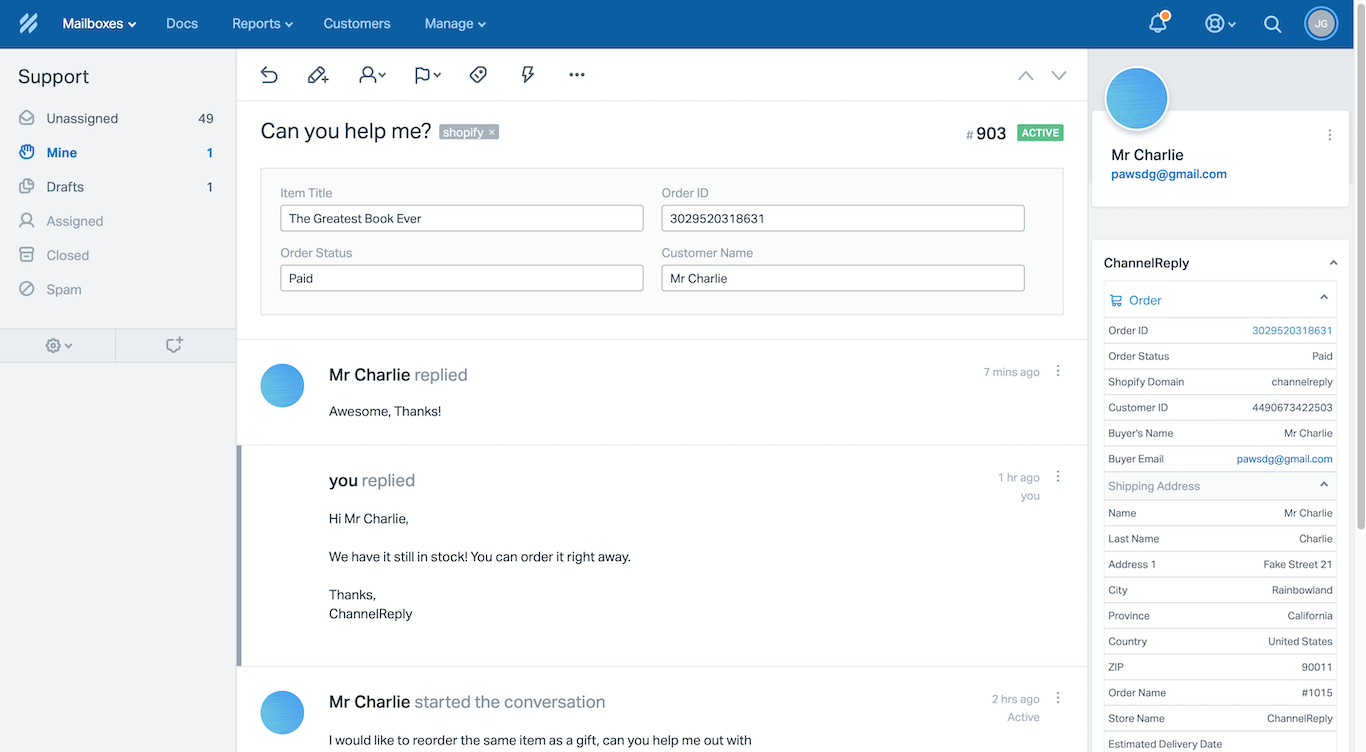This screenshot has width=1366, height=752.
Task: Click the Order Name value #1015
Action: coord(1317,692)
